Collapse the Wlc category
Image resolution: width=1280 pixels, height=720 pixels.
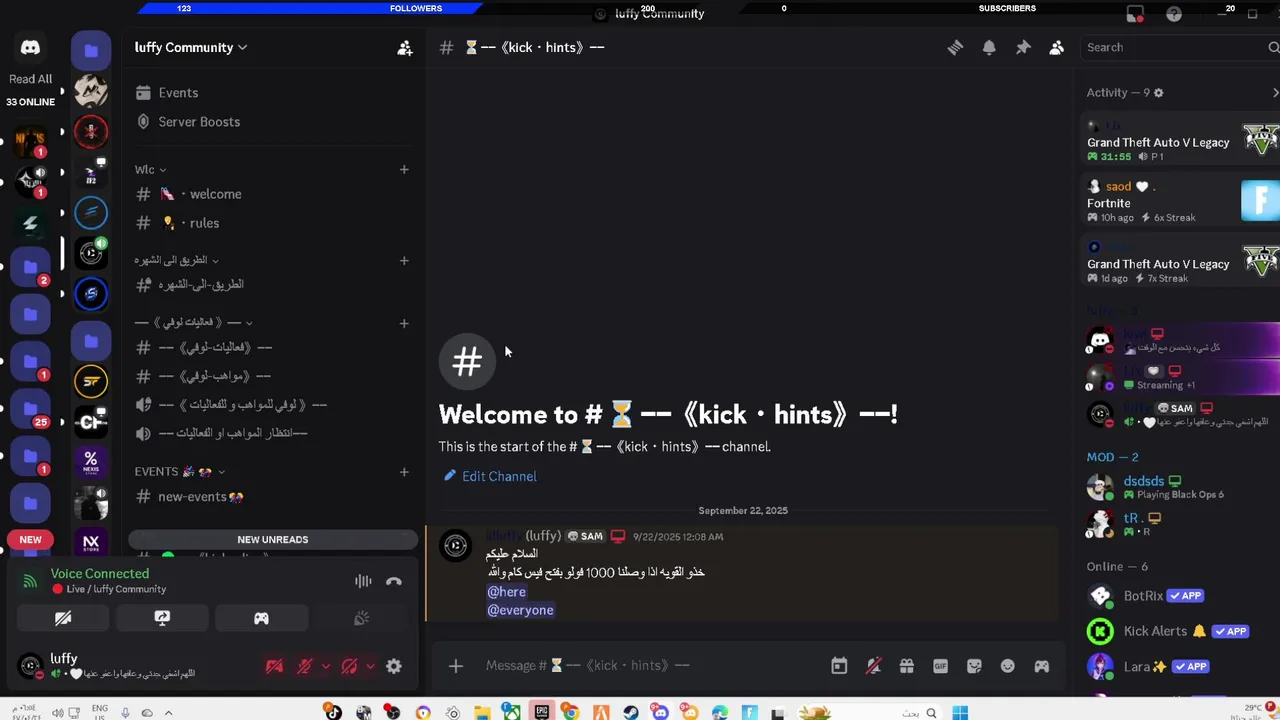pyautogui.click(x=150, y=169)
